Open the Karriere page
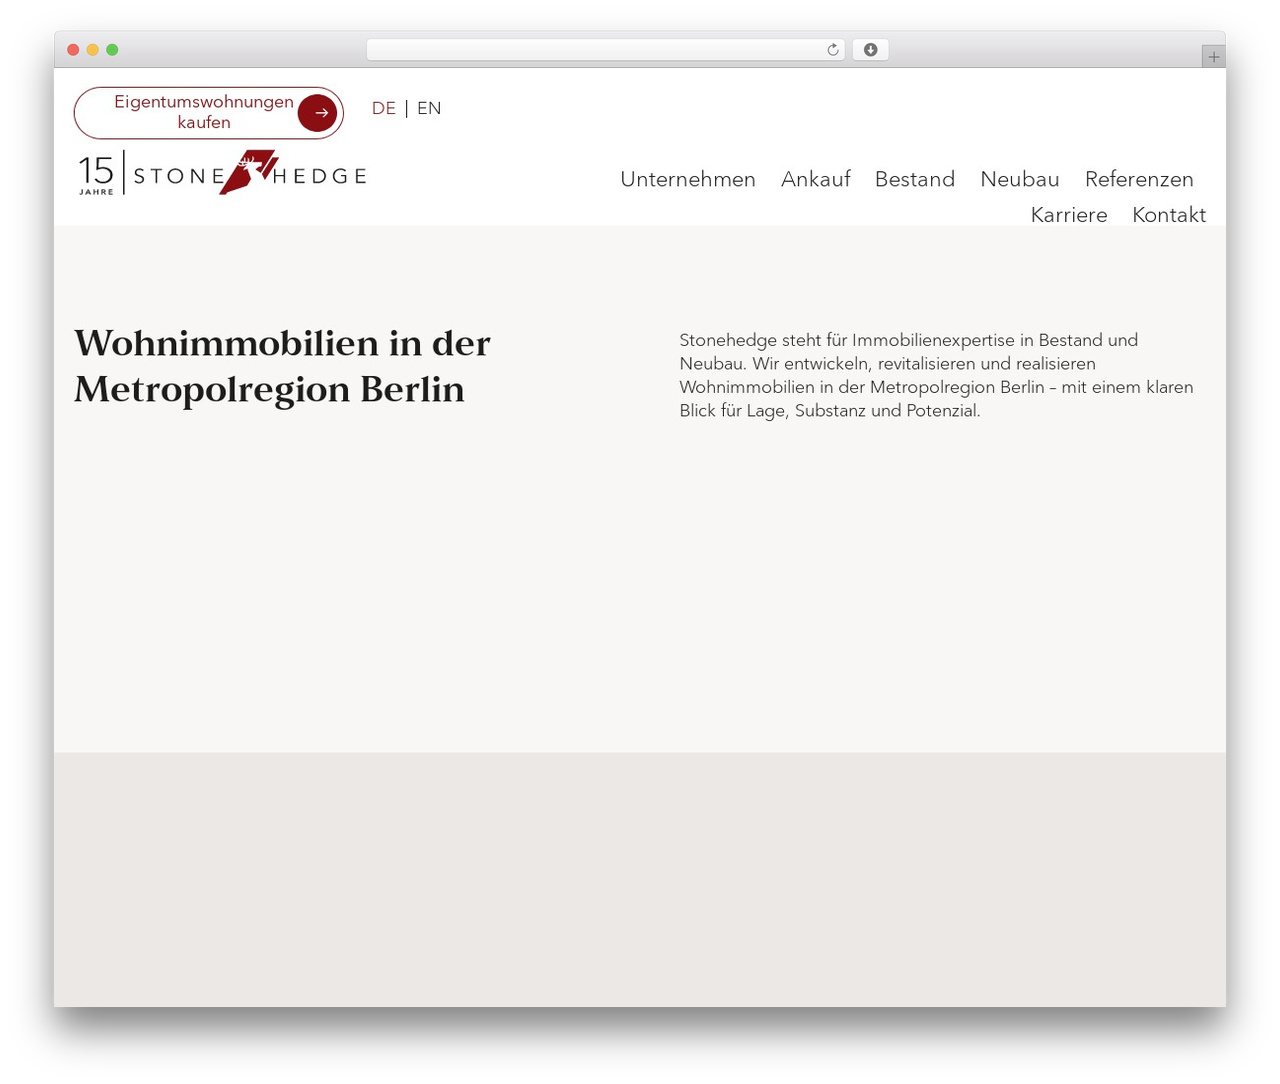 tap(1069, 215)
